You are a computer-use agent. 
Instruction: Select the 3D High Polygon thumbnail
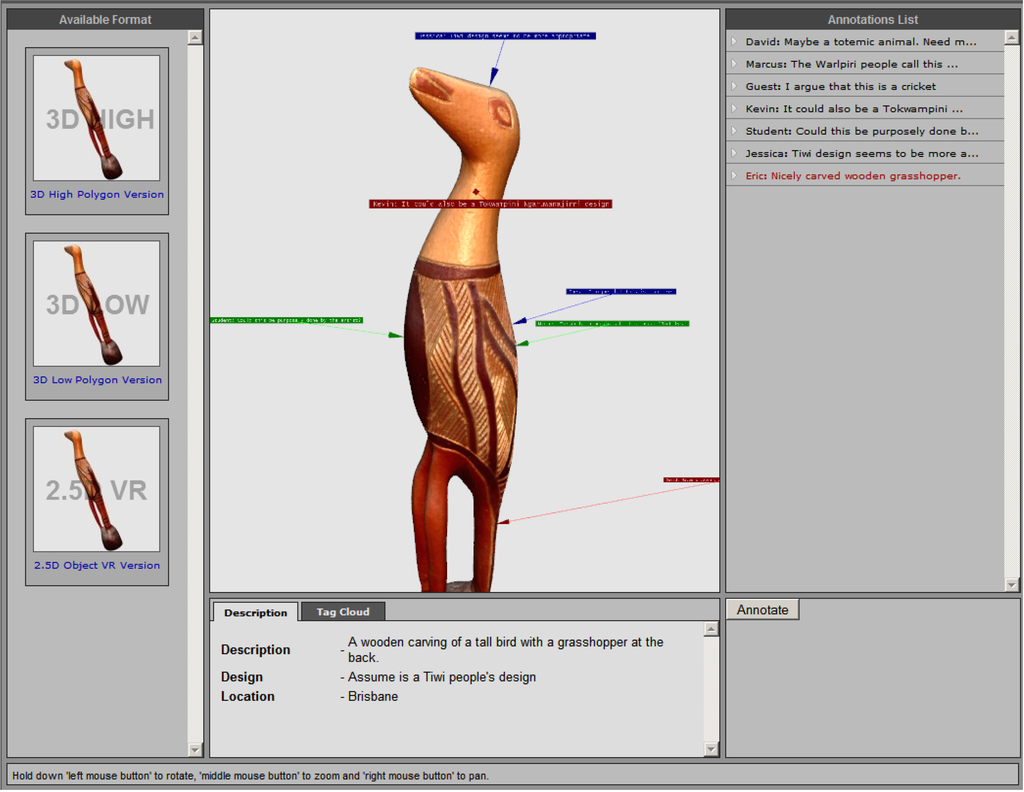[x=97, y=118]
